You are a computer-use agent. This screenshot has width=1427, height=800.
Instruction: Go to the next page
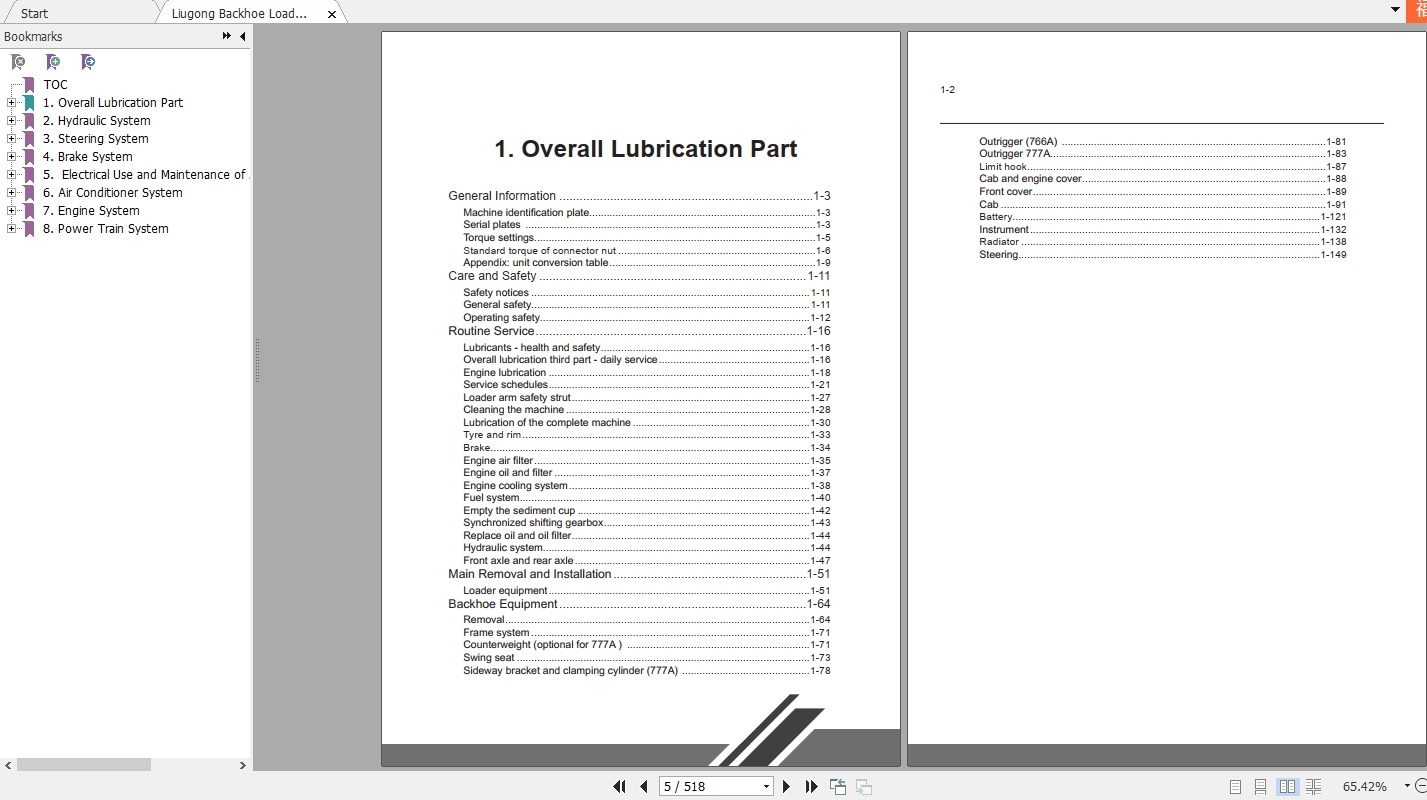pos(786,787)
